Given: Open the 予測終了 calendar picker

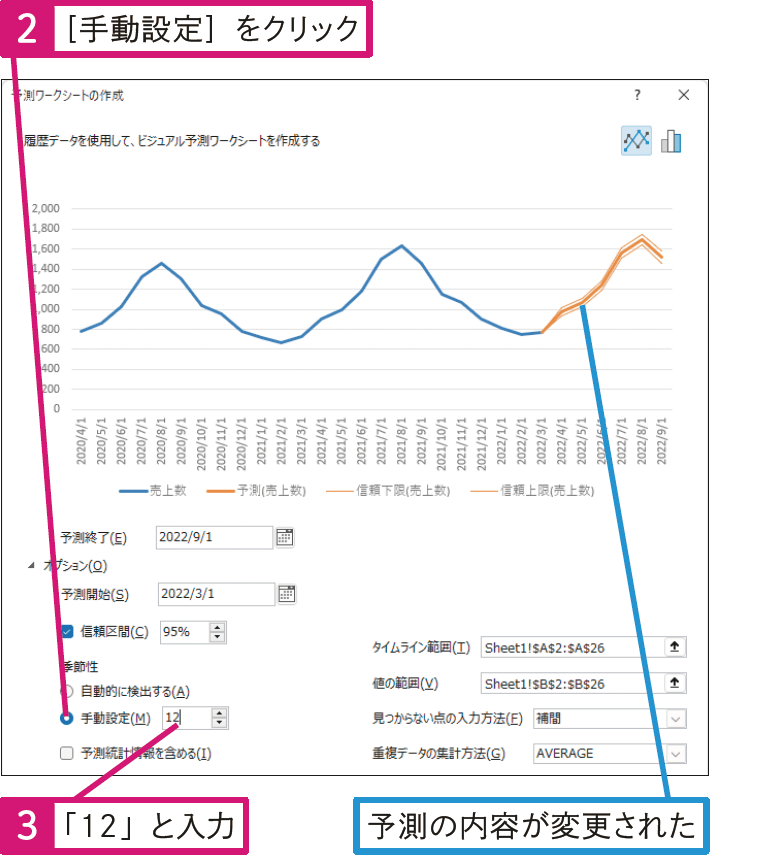Looking at the screenshot, I should (285, 538).
